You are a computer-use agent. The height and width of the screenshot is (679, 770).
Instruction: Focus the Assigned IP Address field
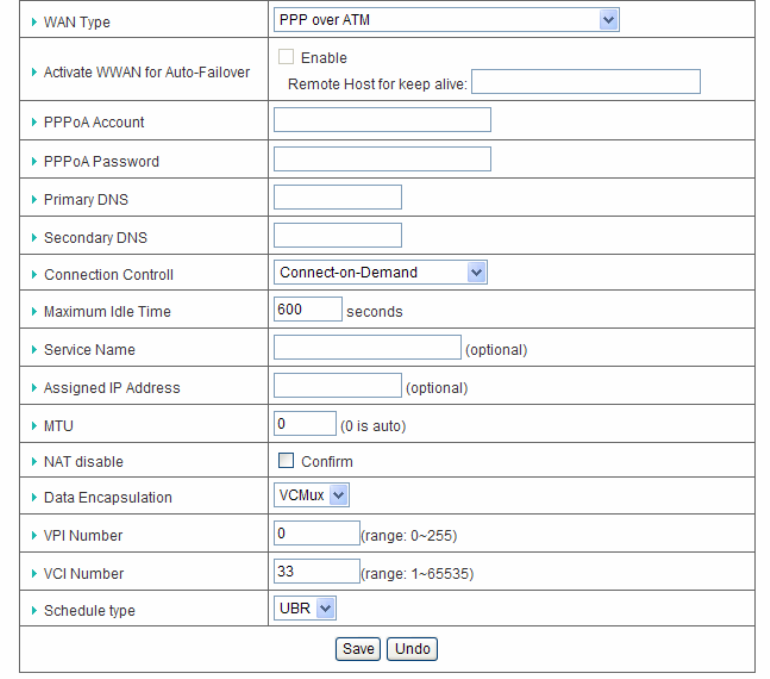pyautogui.click(x=337, y=386)
